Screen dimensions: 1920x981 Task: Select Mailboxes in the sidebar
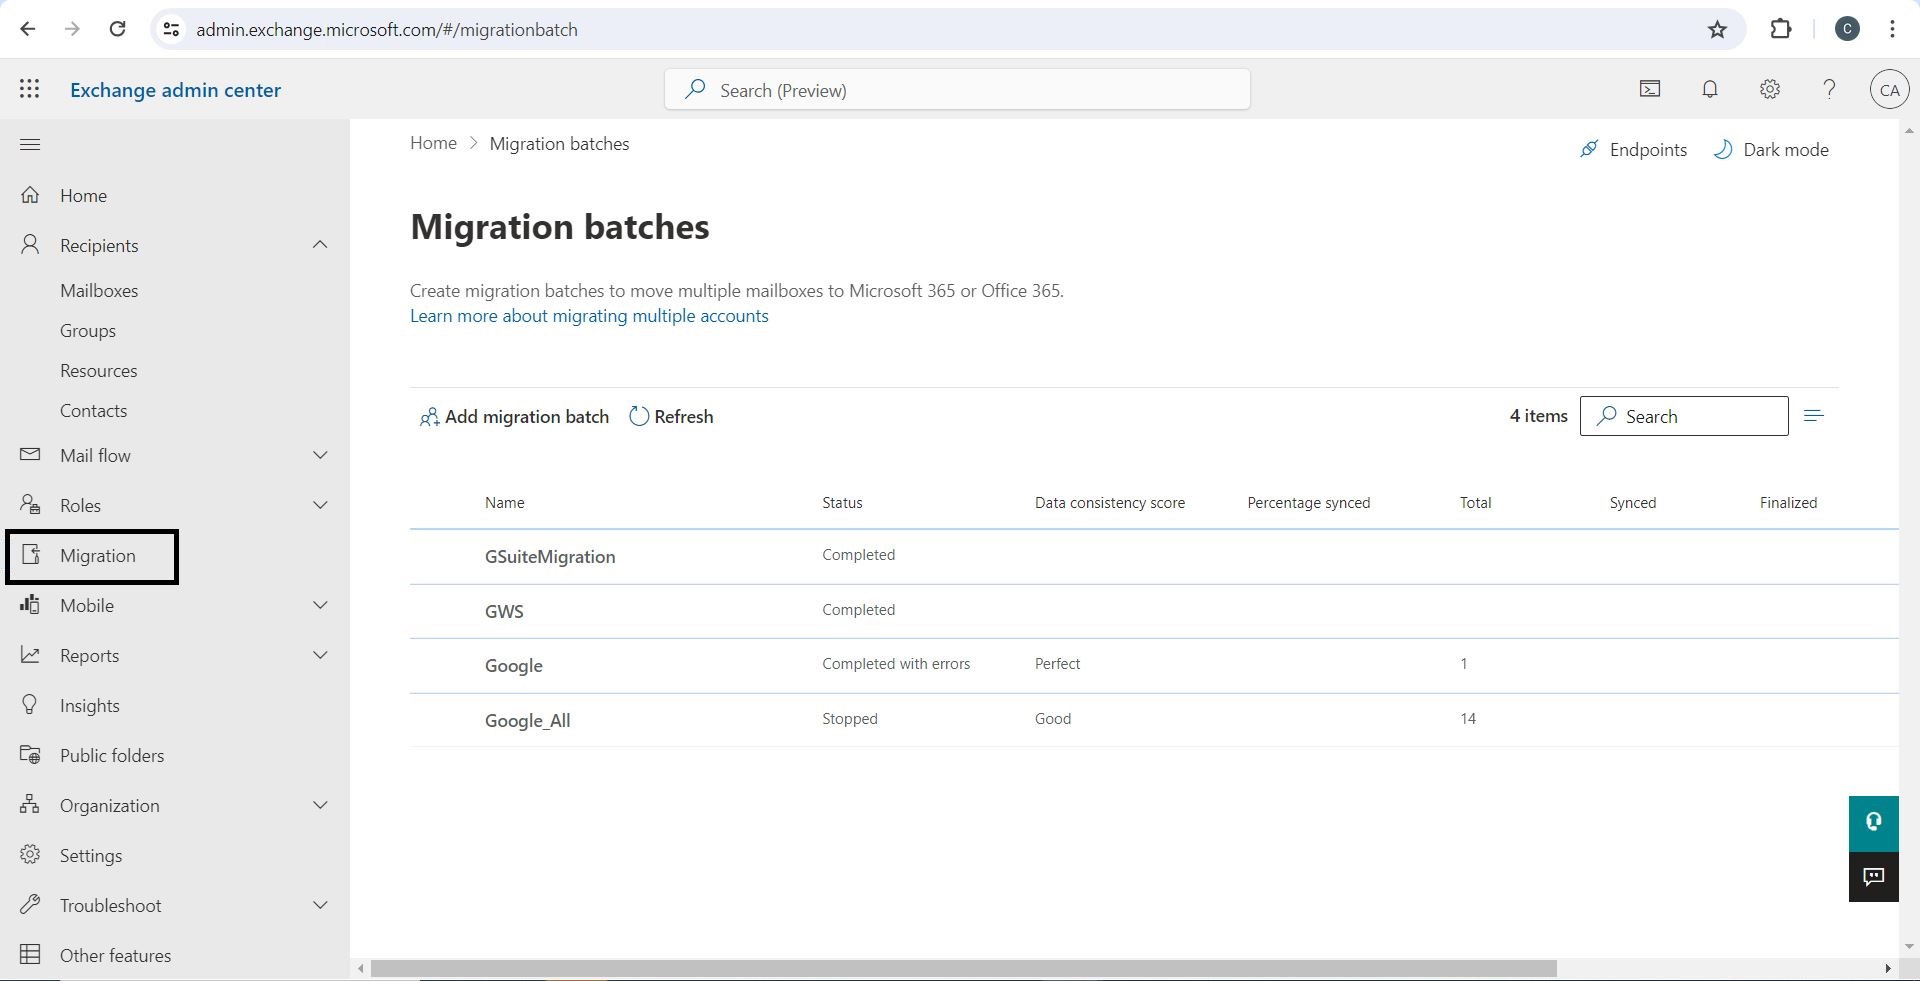(x=99, y=291)
